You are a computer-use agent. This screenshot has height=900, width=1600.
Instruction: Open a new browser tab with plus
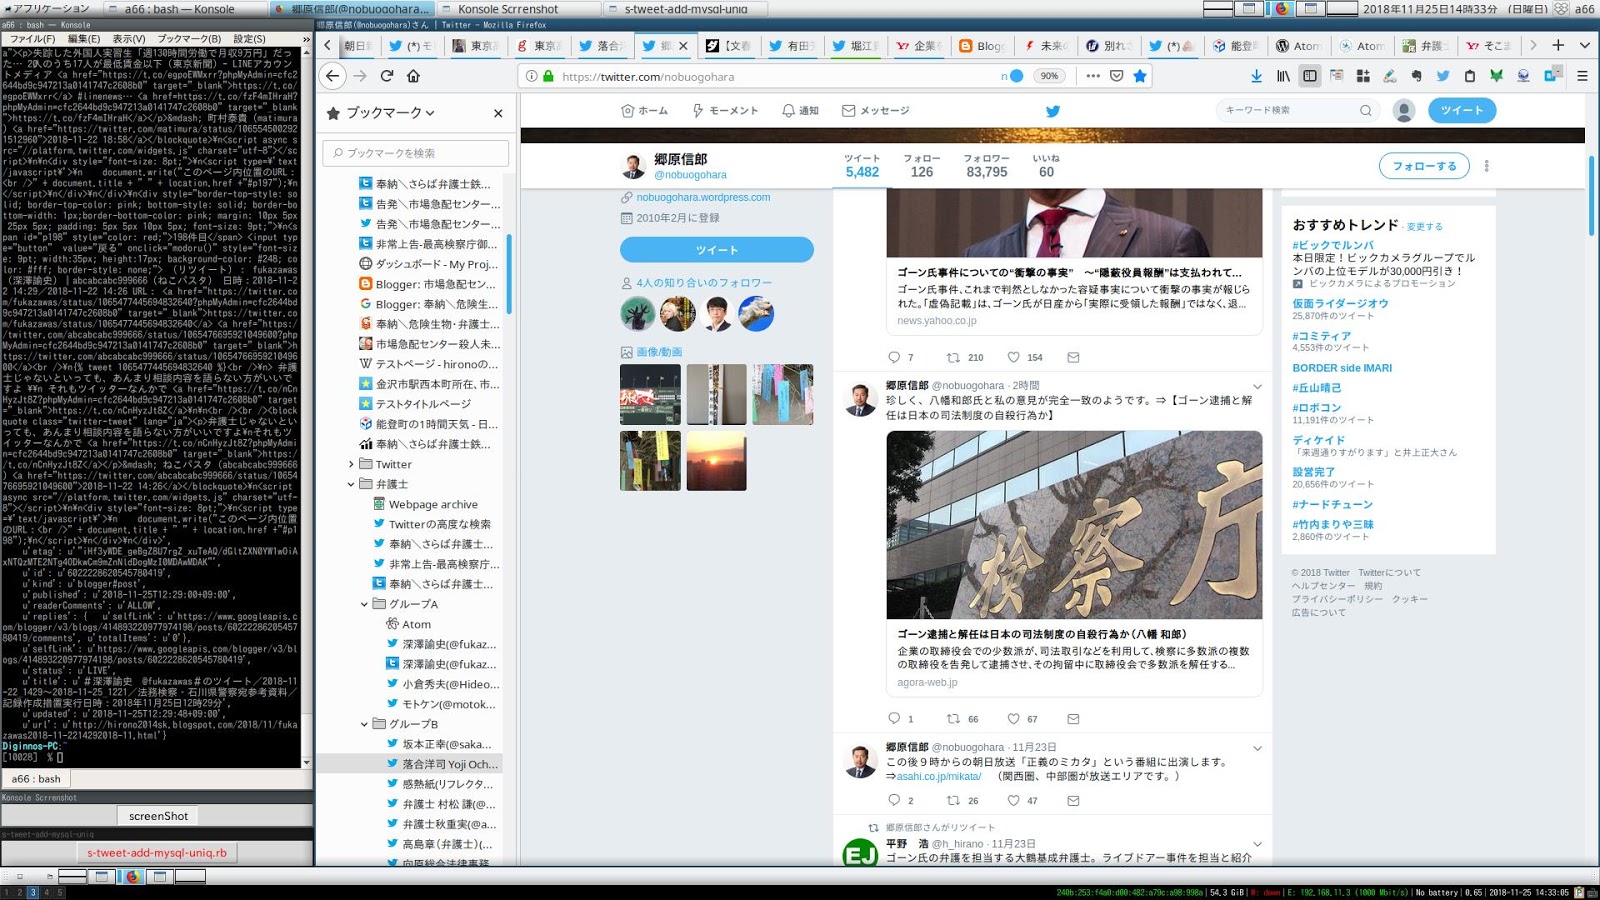[1558, 45]
